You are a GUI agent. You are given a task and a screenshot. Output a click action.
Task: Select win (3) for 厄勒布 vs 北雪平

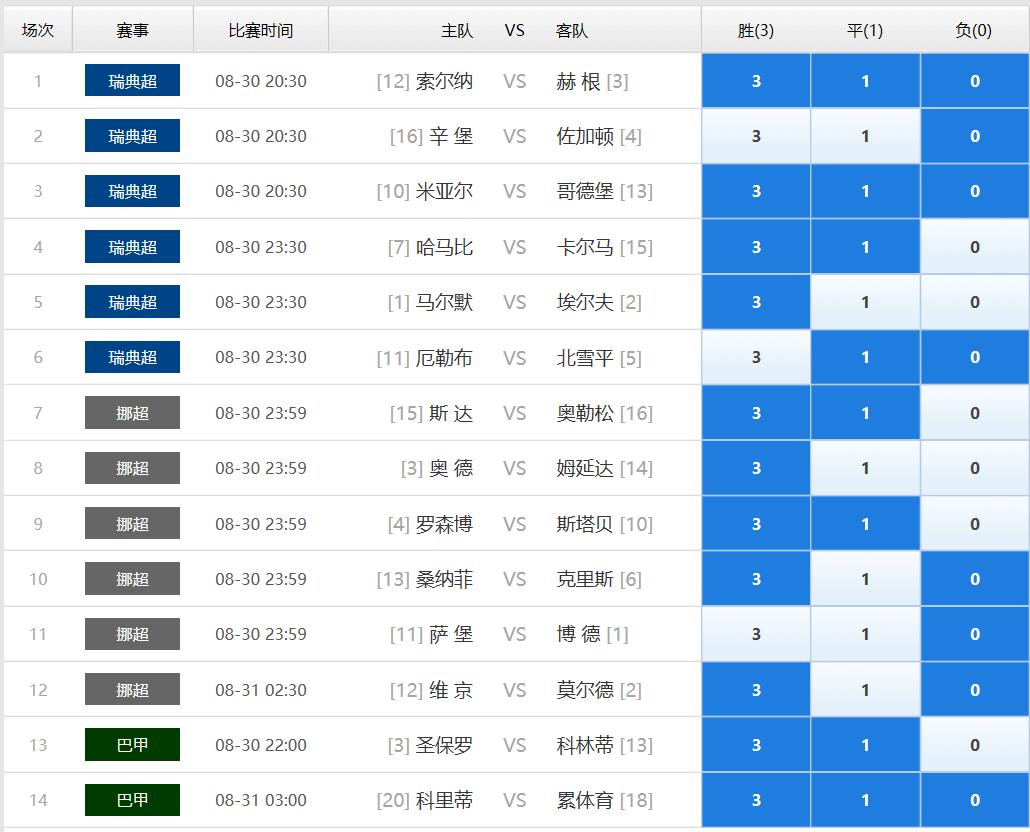[x=755, y=357]
